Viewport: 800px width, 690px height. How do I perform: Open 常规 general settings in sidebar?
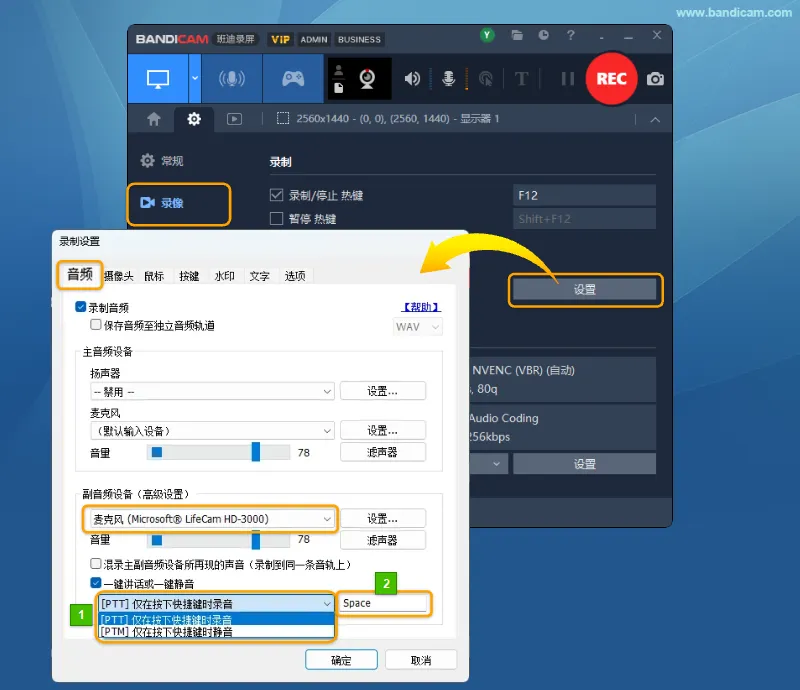pyautogui.click(x=162, y=161)
